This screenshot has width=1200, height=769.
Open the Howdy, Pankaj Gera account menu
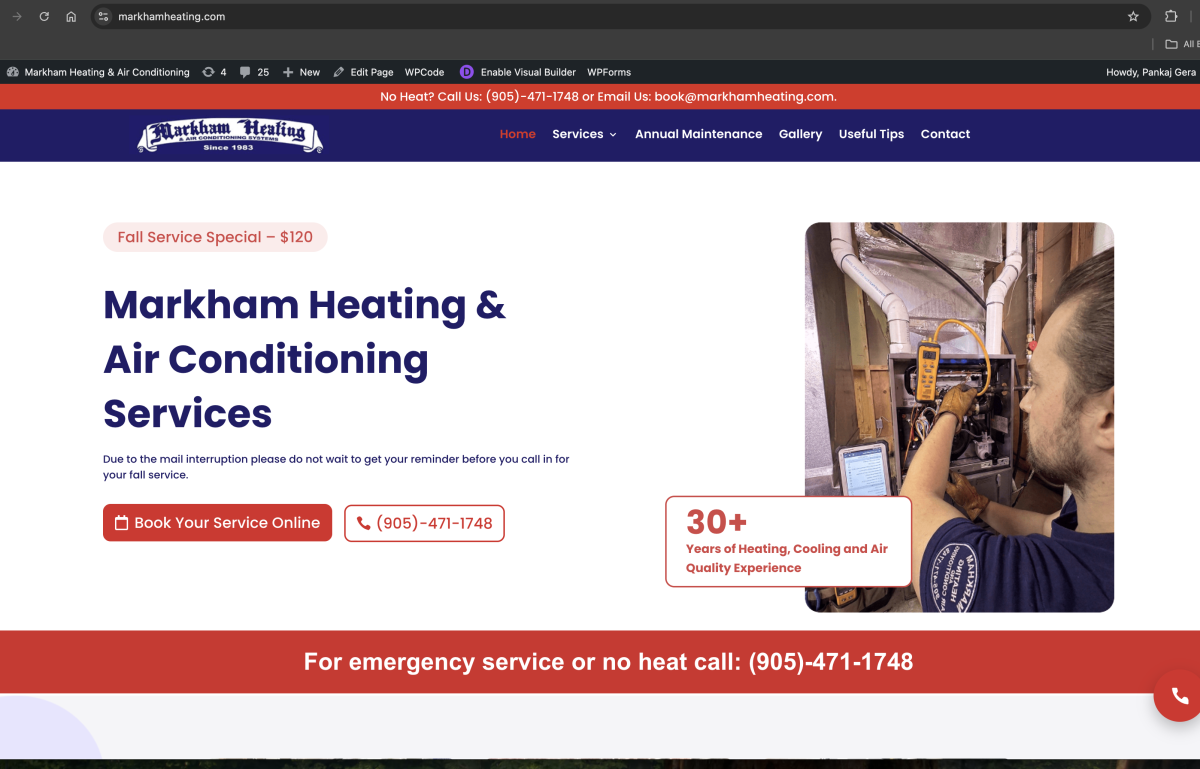[x=1151, y=72]
